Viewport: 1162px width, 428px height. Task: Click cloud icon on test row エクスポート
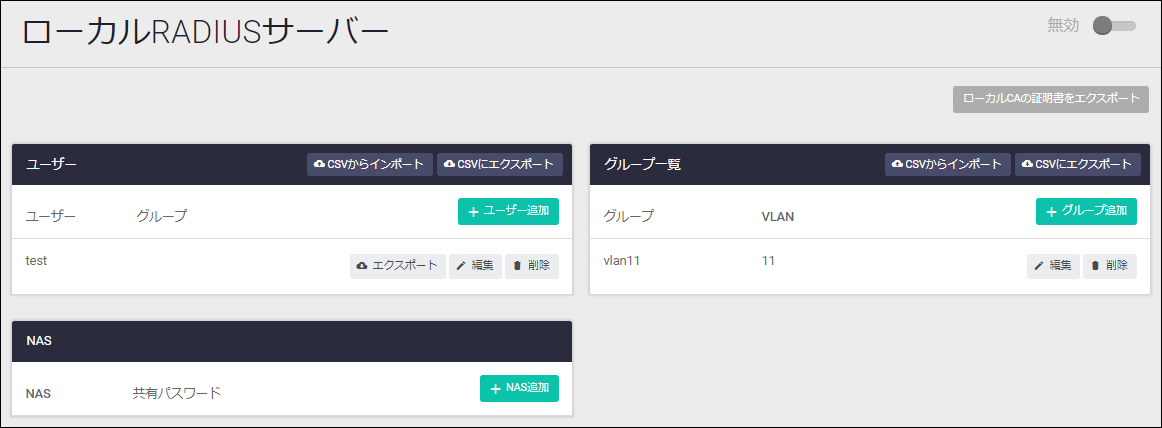coord(362,266)
